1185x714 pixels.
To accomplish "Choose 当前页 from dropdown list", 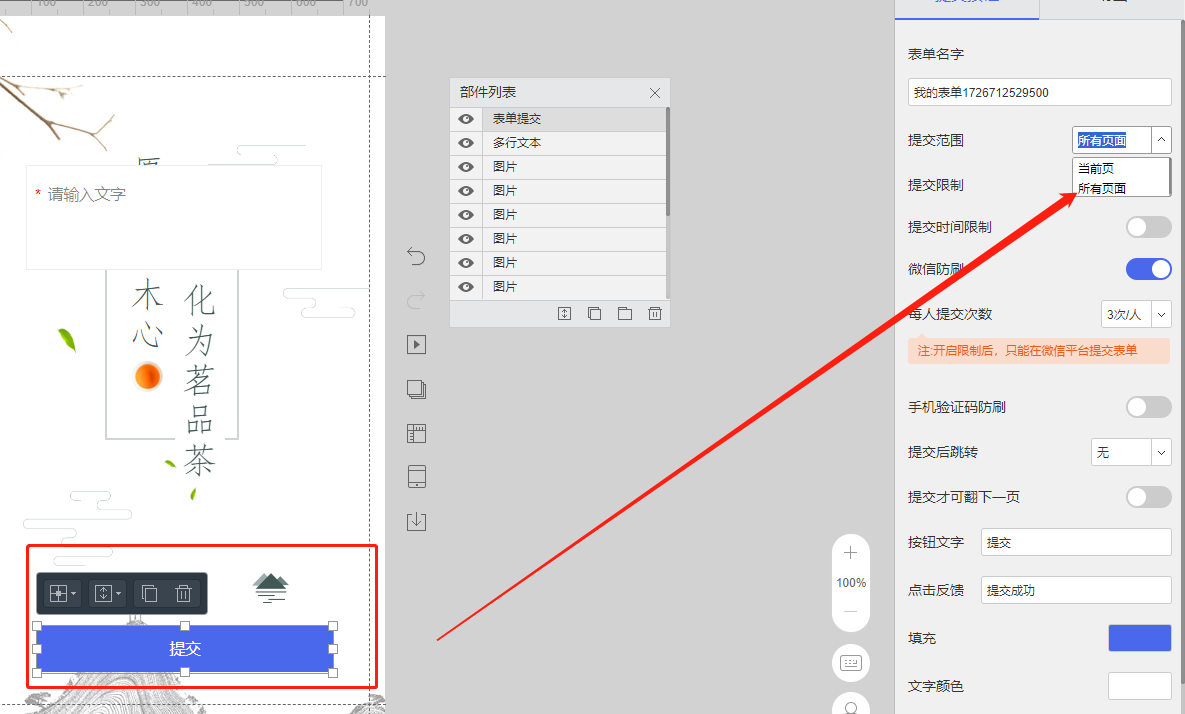I will [x=1121, y=168].
